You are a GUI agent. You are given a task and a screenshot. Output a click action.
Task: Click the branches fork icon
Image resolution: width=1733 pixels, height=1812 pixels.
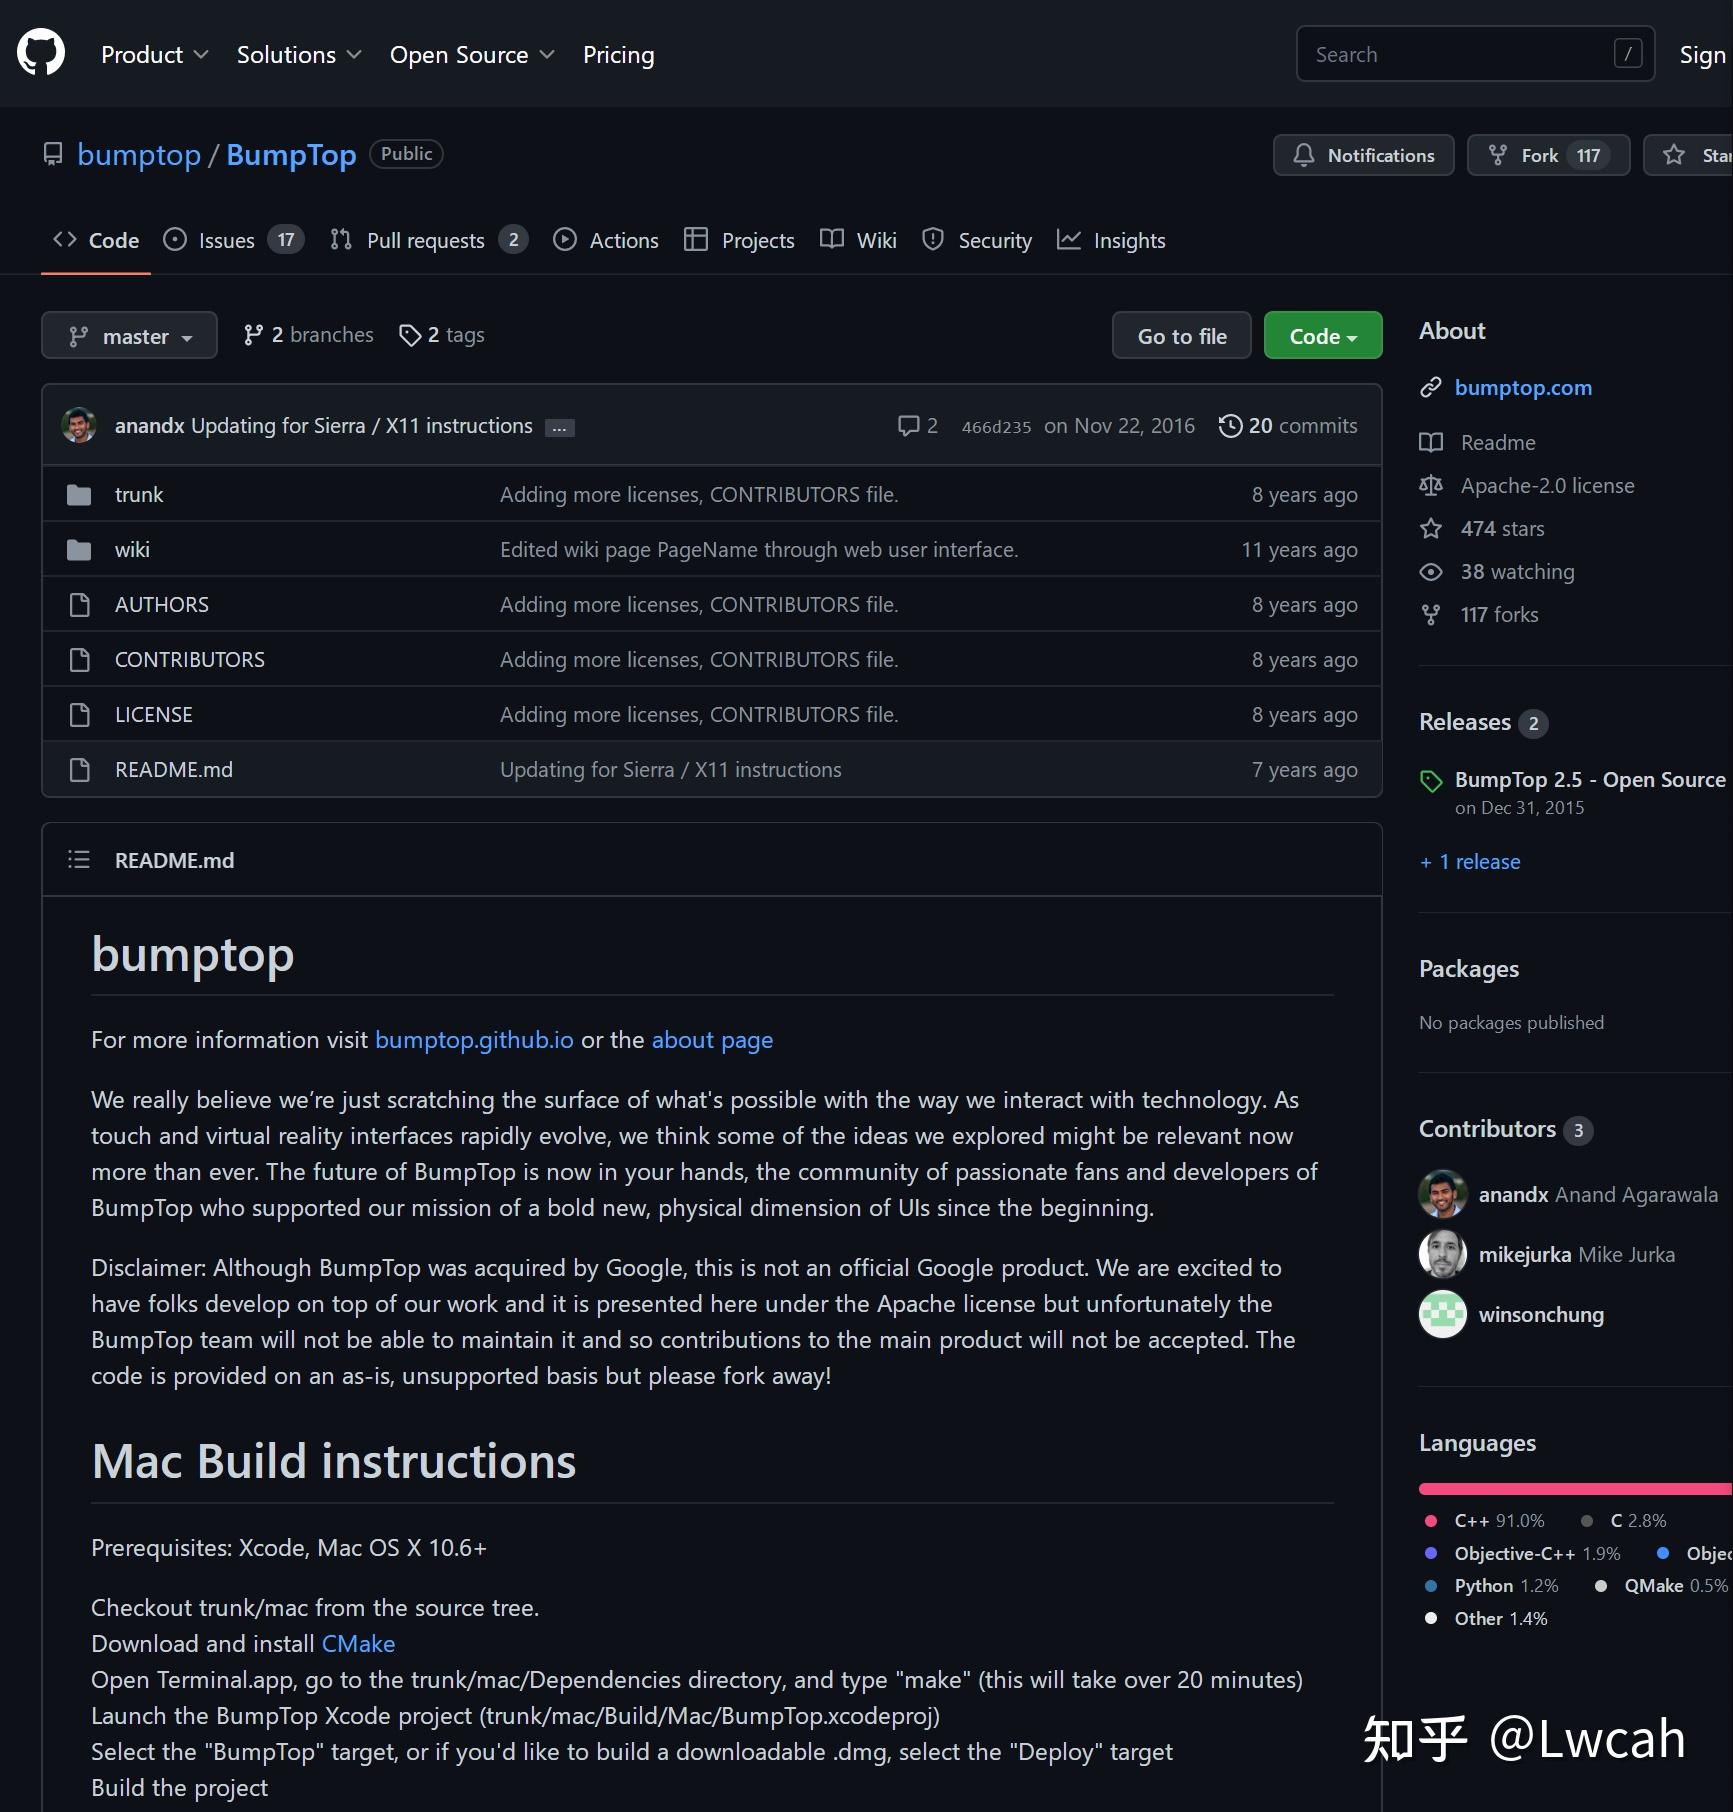click(x=253, y=335)
